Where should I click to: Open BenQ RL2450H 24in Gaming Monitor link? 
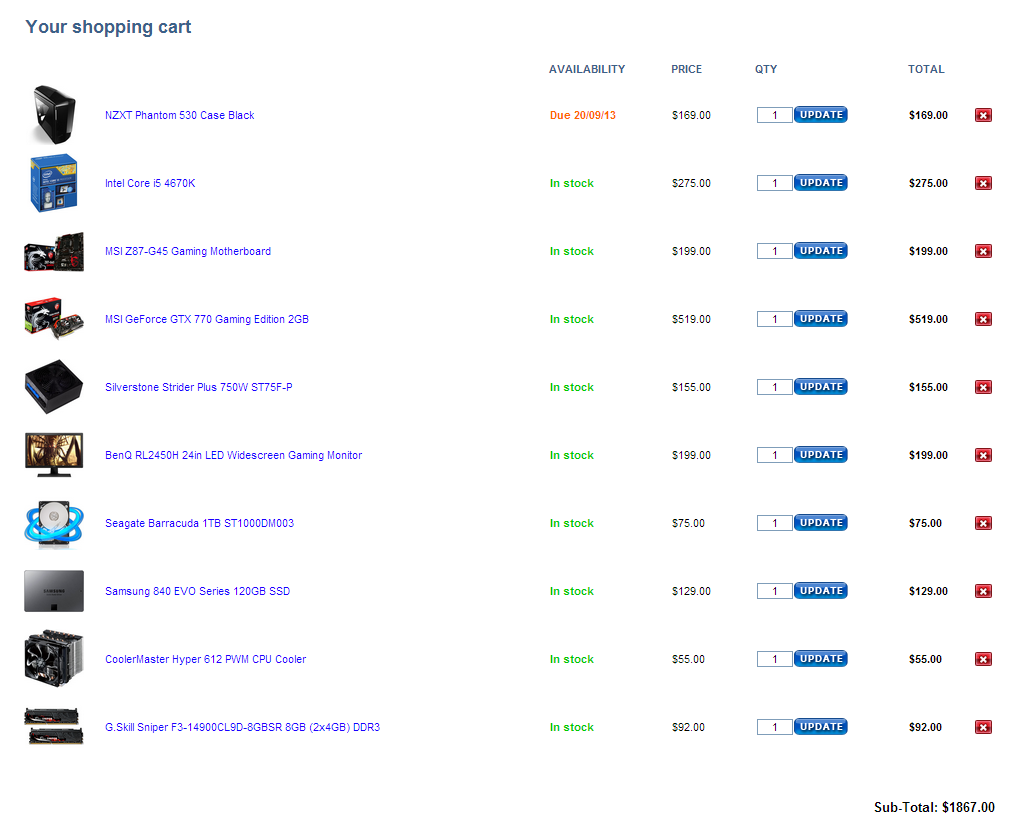pos(233,456)
